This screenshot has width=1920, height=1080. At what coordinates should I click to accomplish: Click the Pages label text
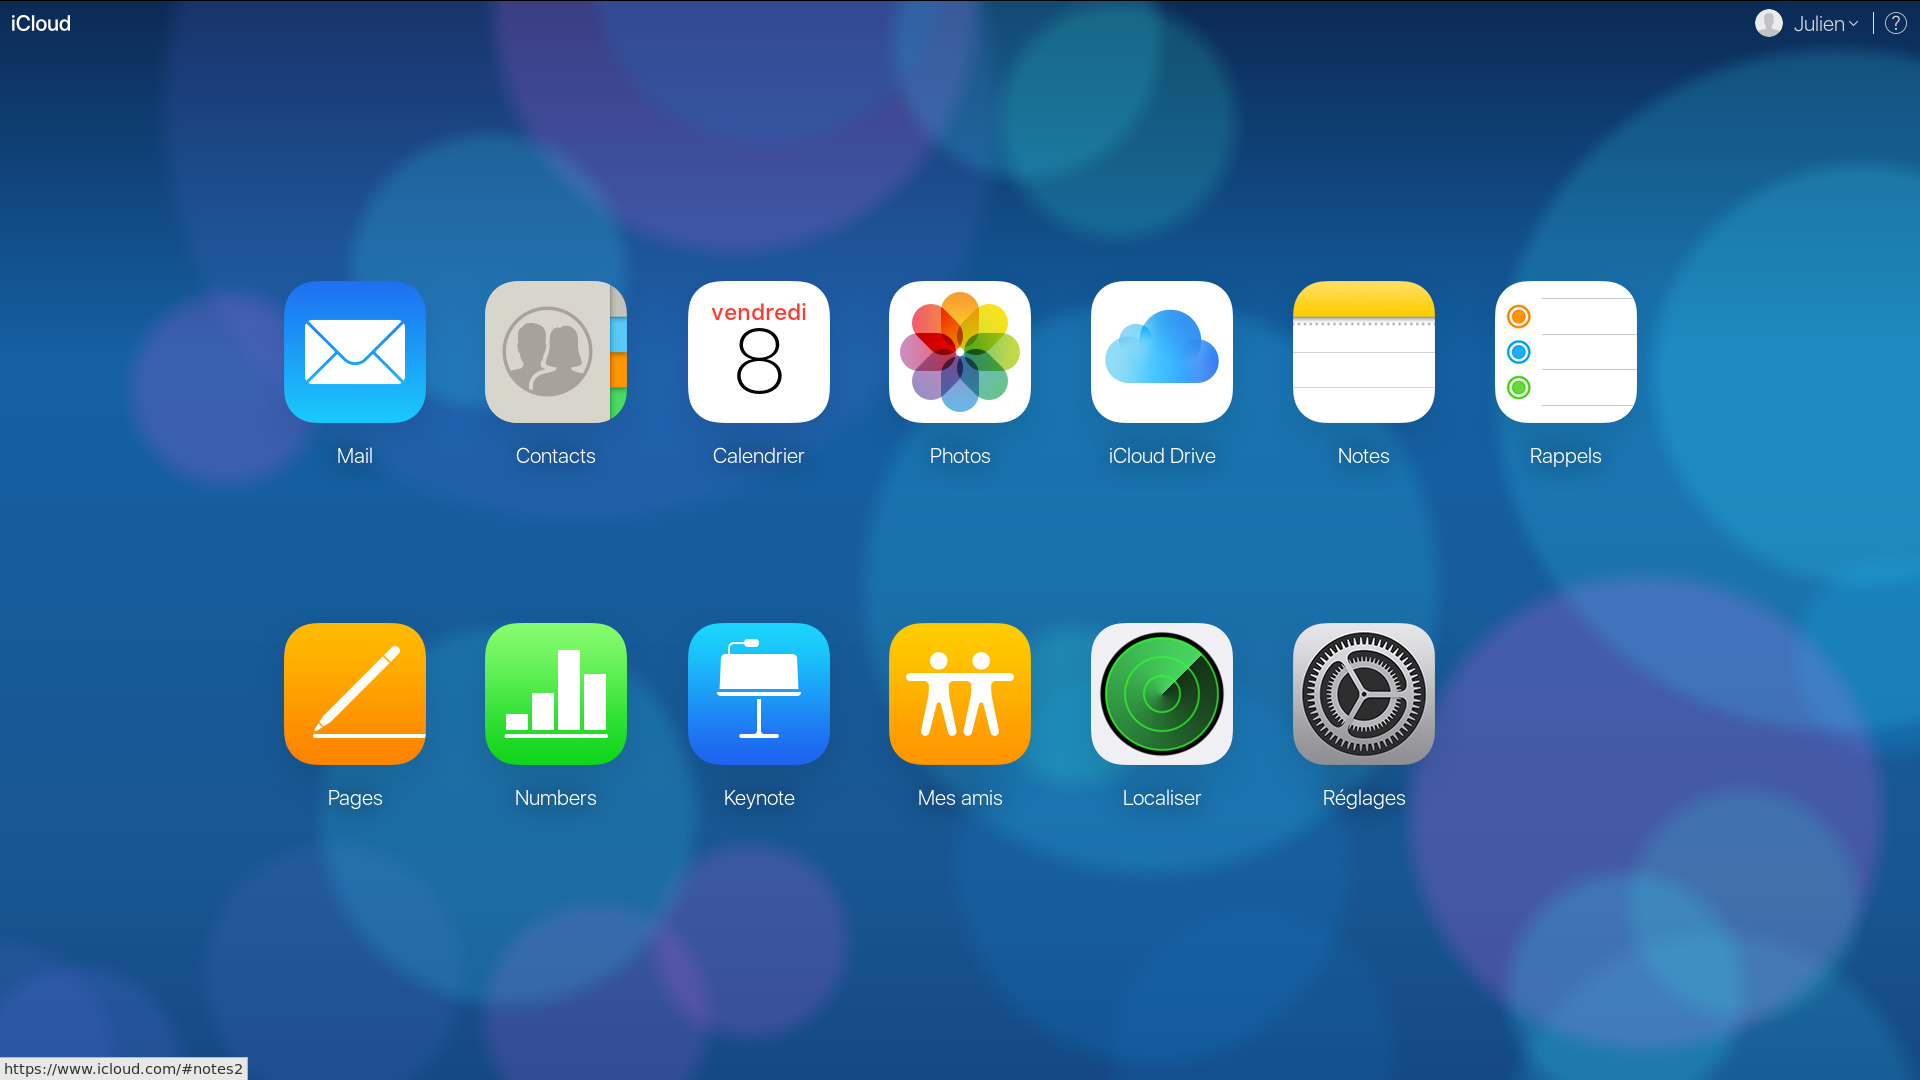coord(355,799)
